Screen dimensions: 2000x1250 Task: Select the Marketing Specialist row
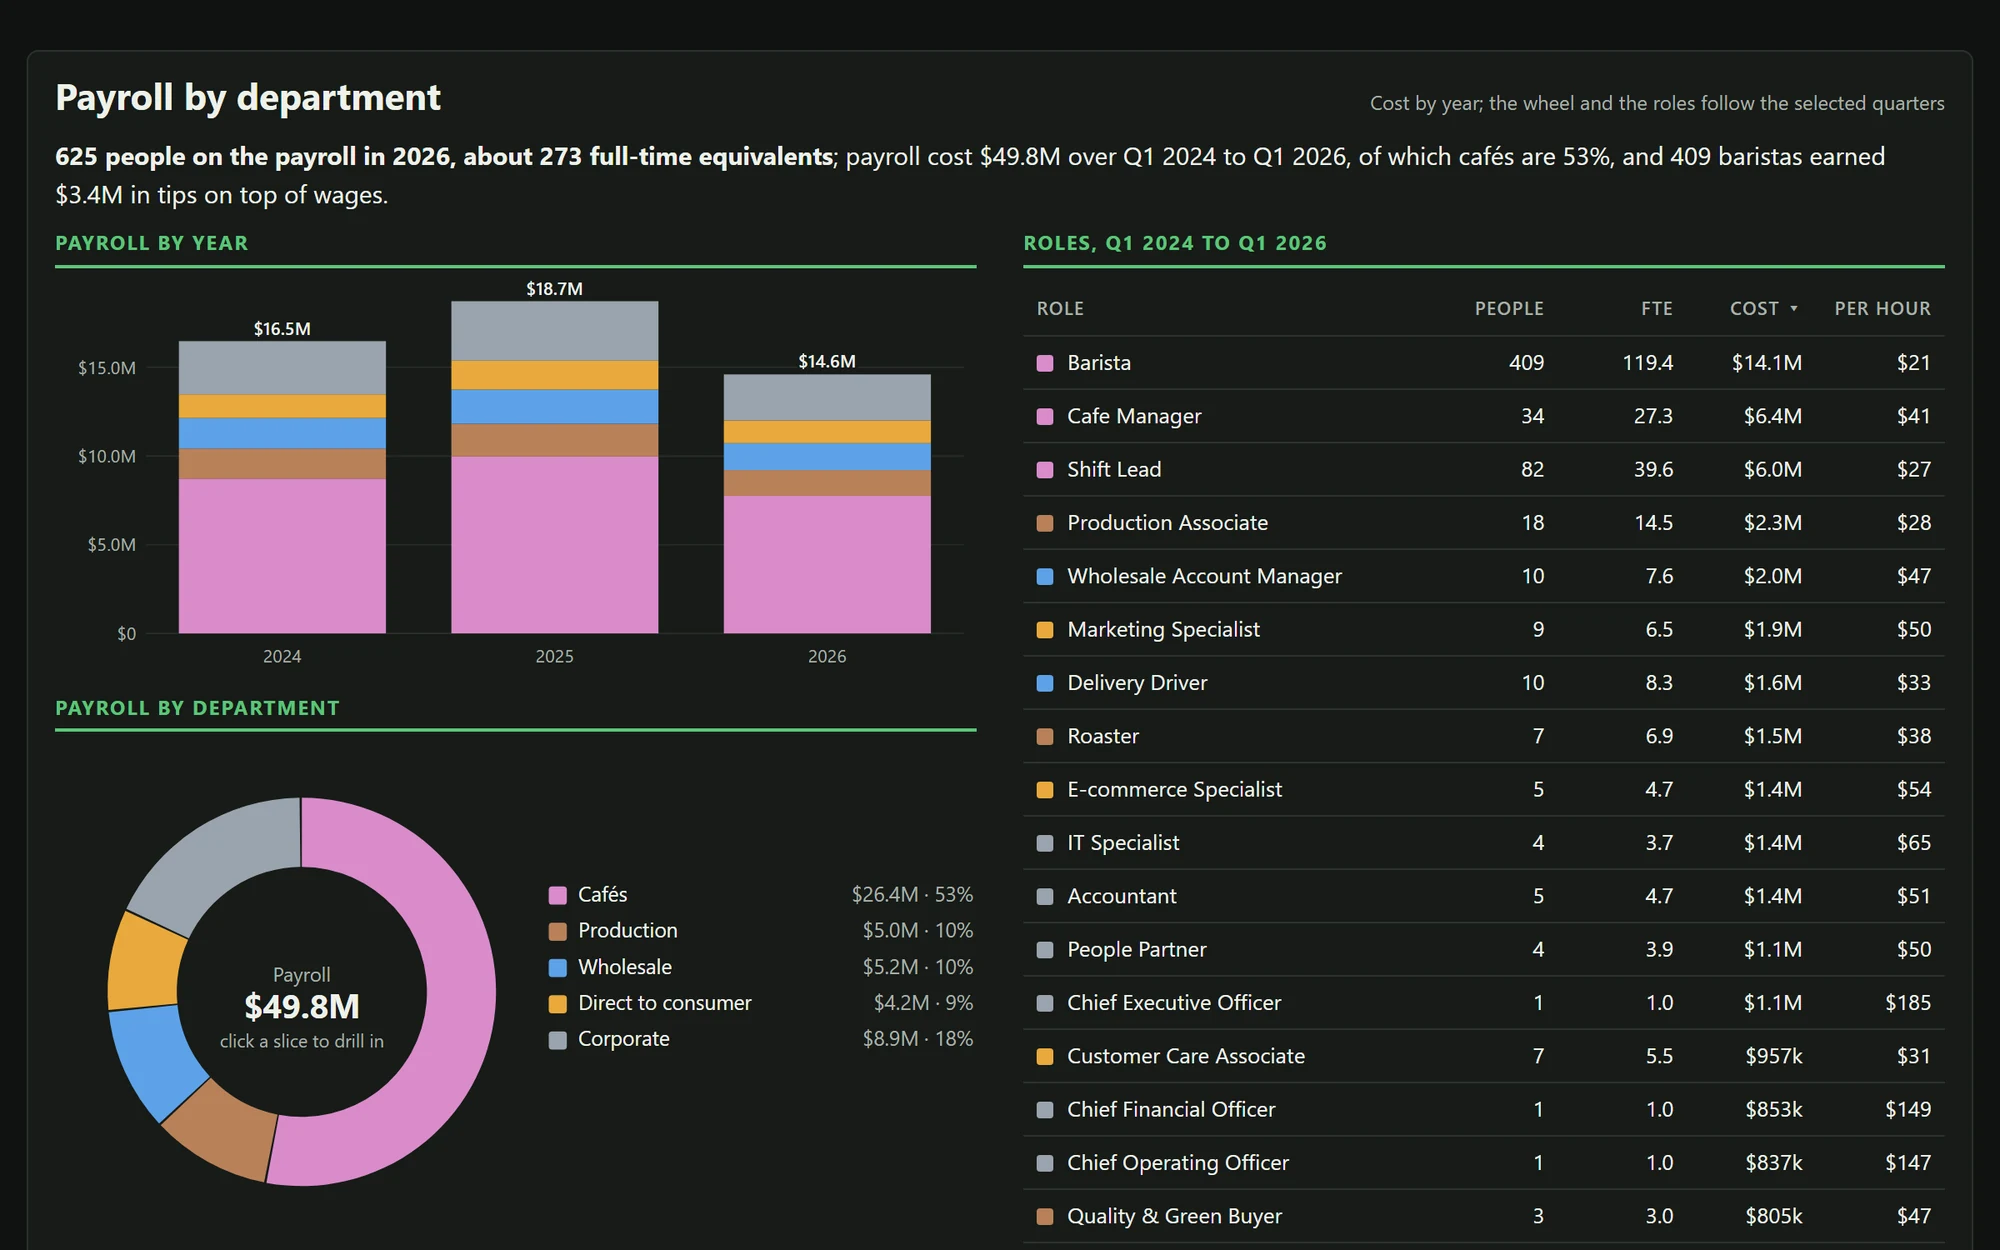pos(1484,630)
